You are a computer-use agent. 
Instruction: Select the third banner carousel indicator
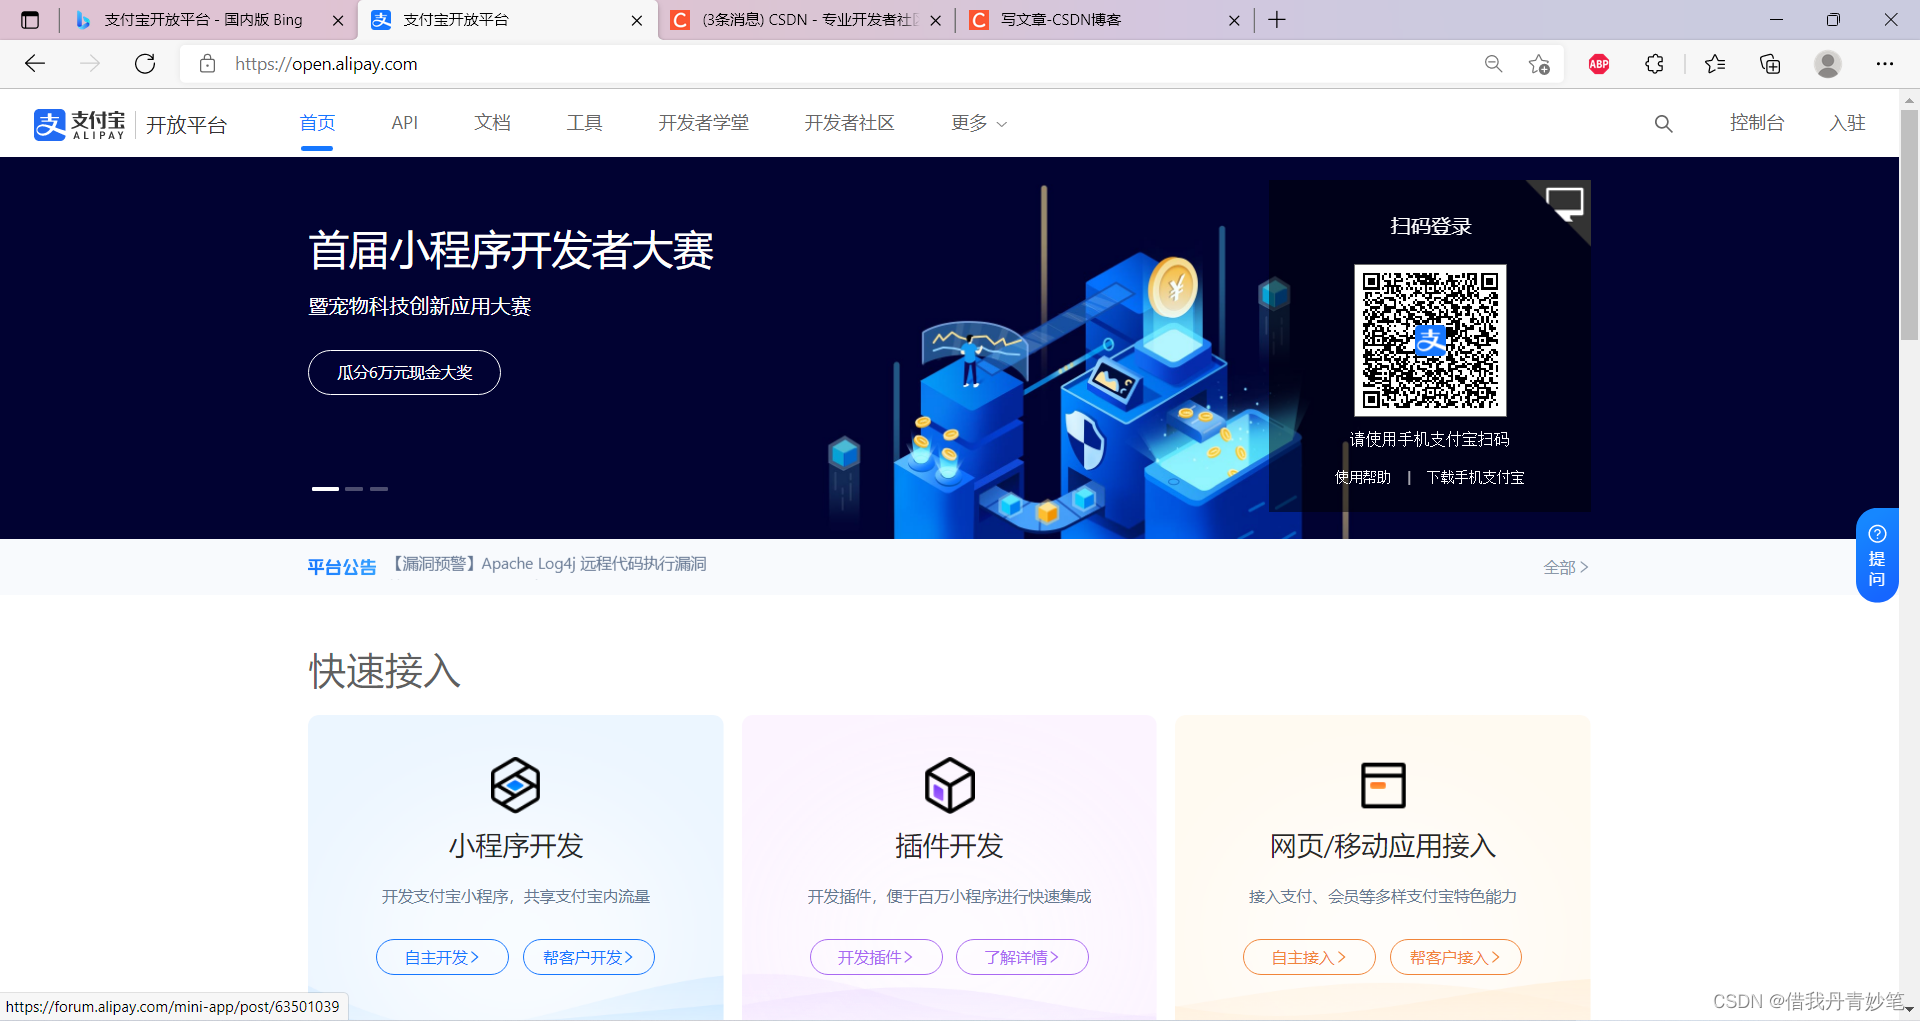[x=379, y=489]
